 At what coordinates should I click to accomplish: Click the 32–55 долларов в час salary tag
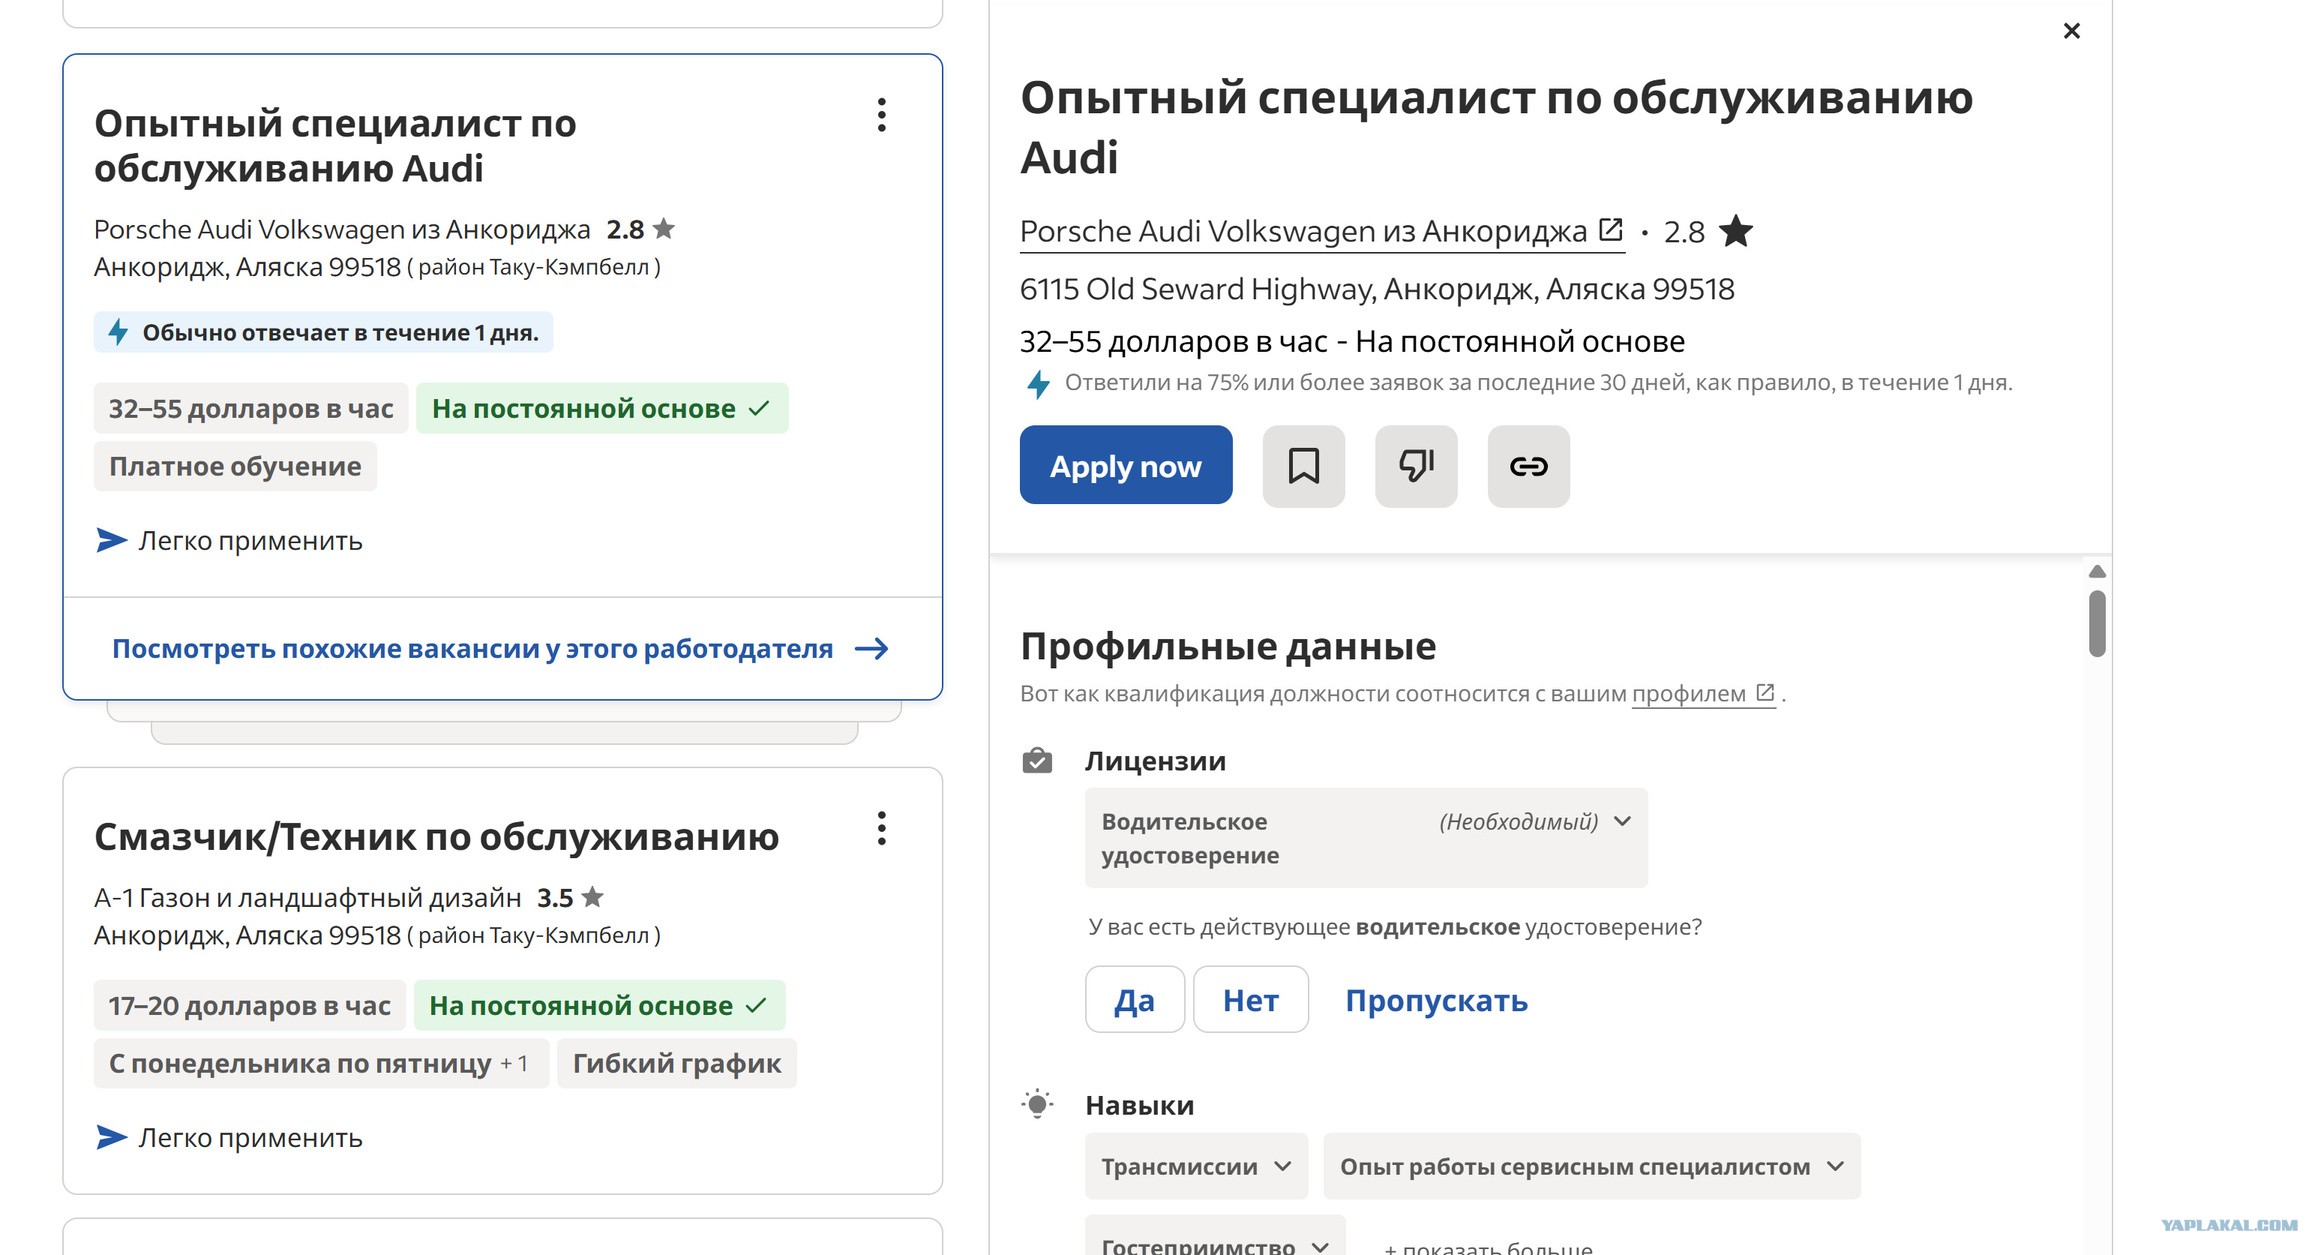coord(251,408)
